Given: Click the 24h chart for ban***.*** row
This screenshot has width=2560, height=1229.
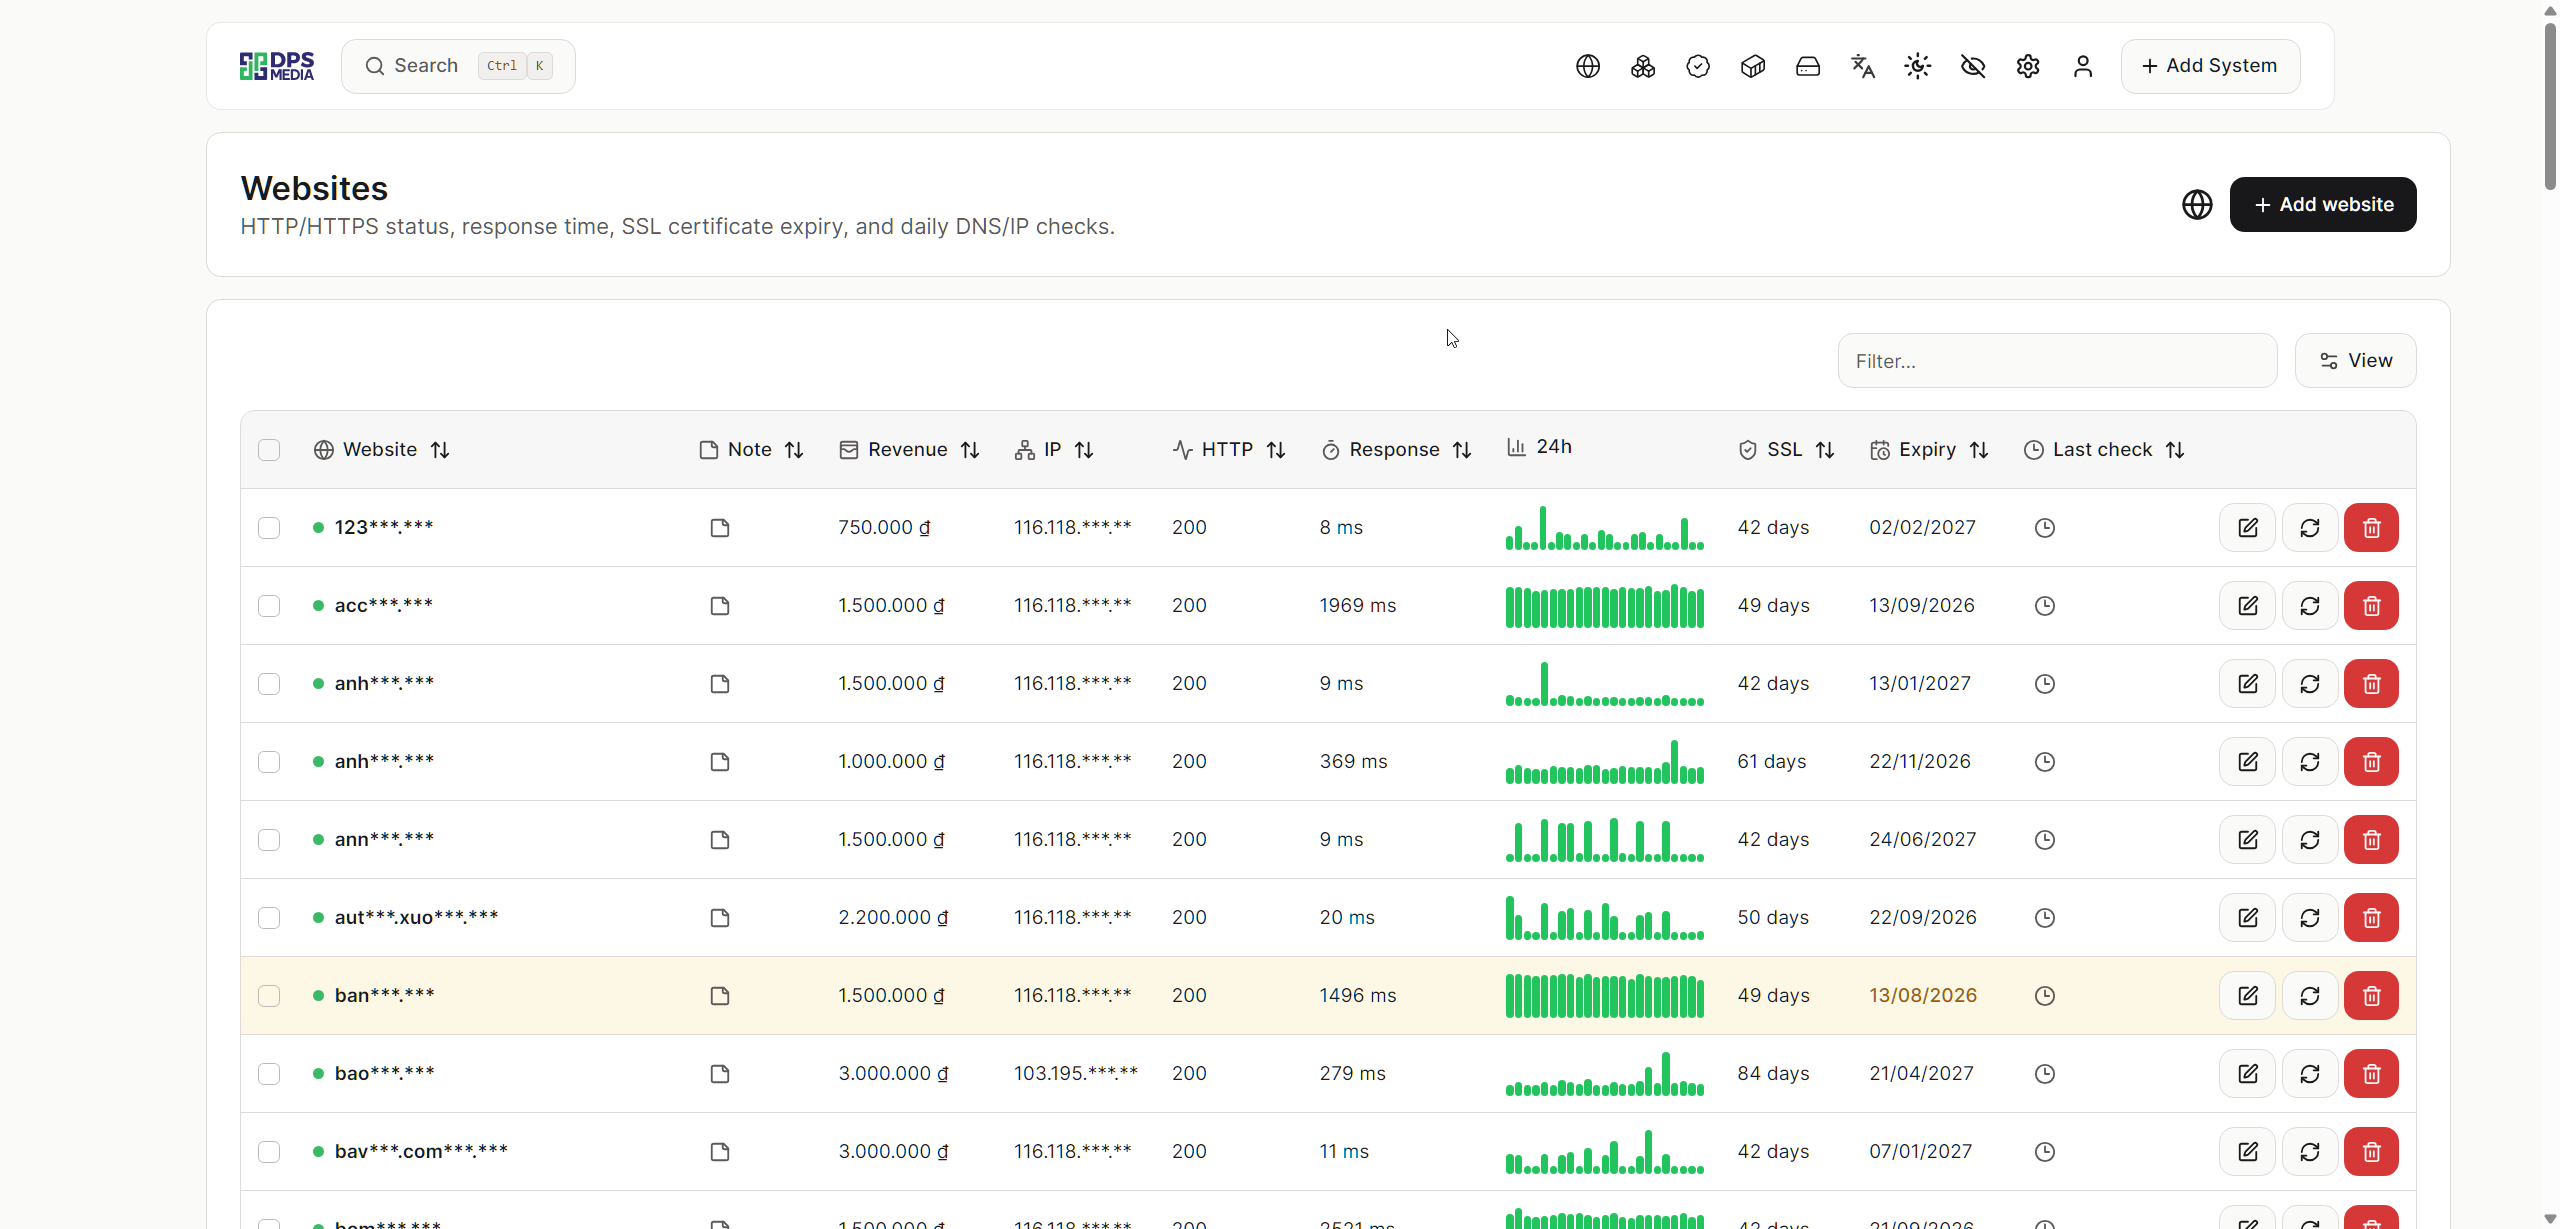Looking at the screenshot, I should 1605,996.
